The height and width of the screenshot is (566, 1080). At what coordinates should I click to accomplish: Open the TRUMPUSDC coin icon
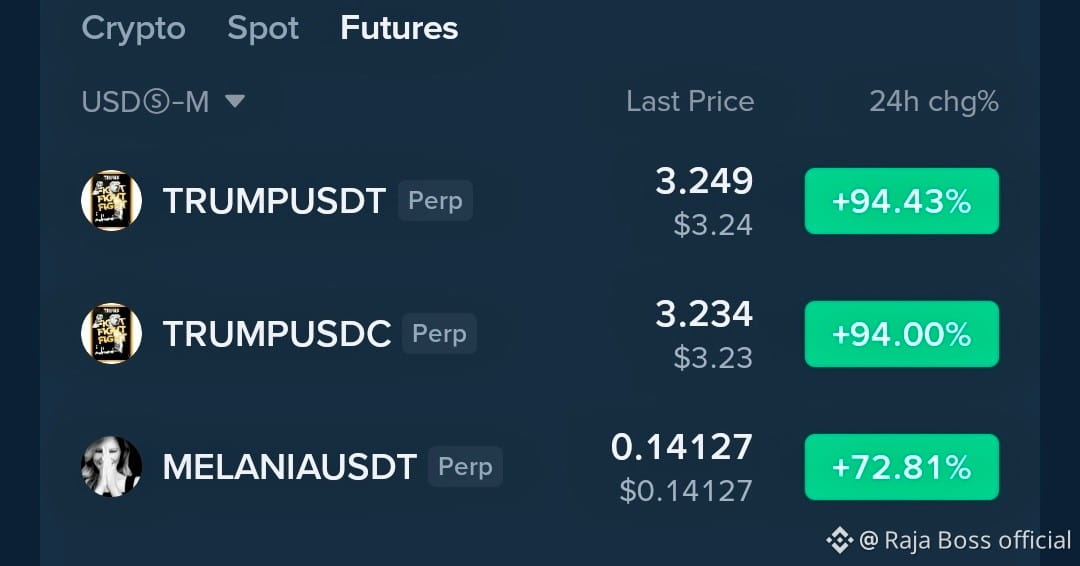coord(112,333)
